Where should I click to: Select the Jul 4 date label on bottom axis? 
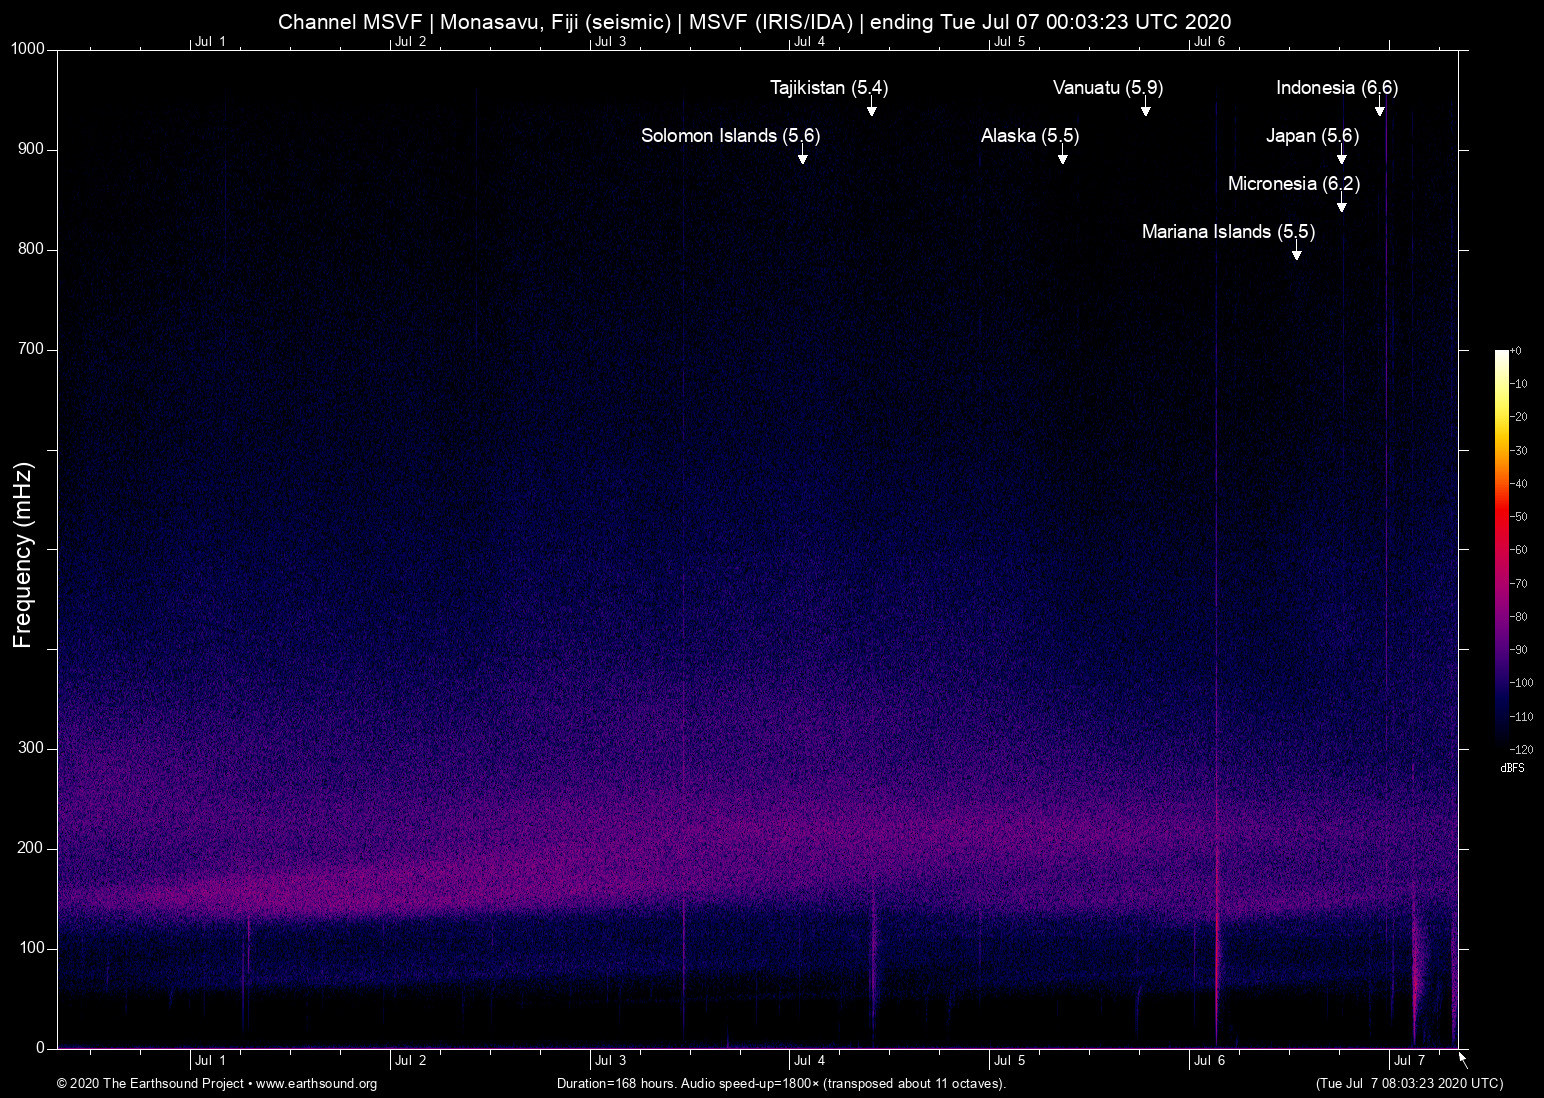click(808, 1060)
